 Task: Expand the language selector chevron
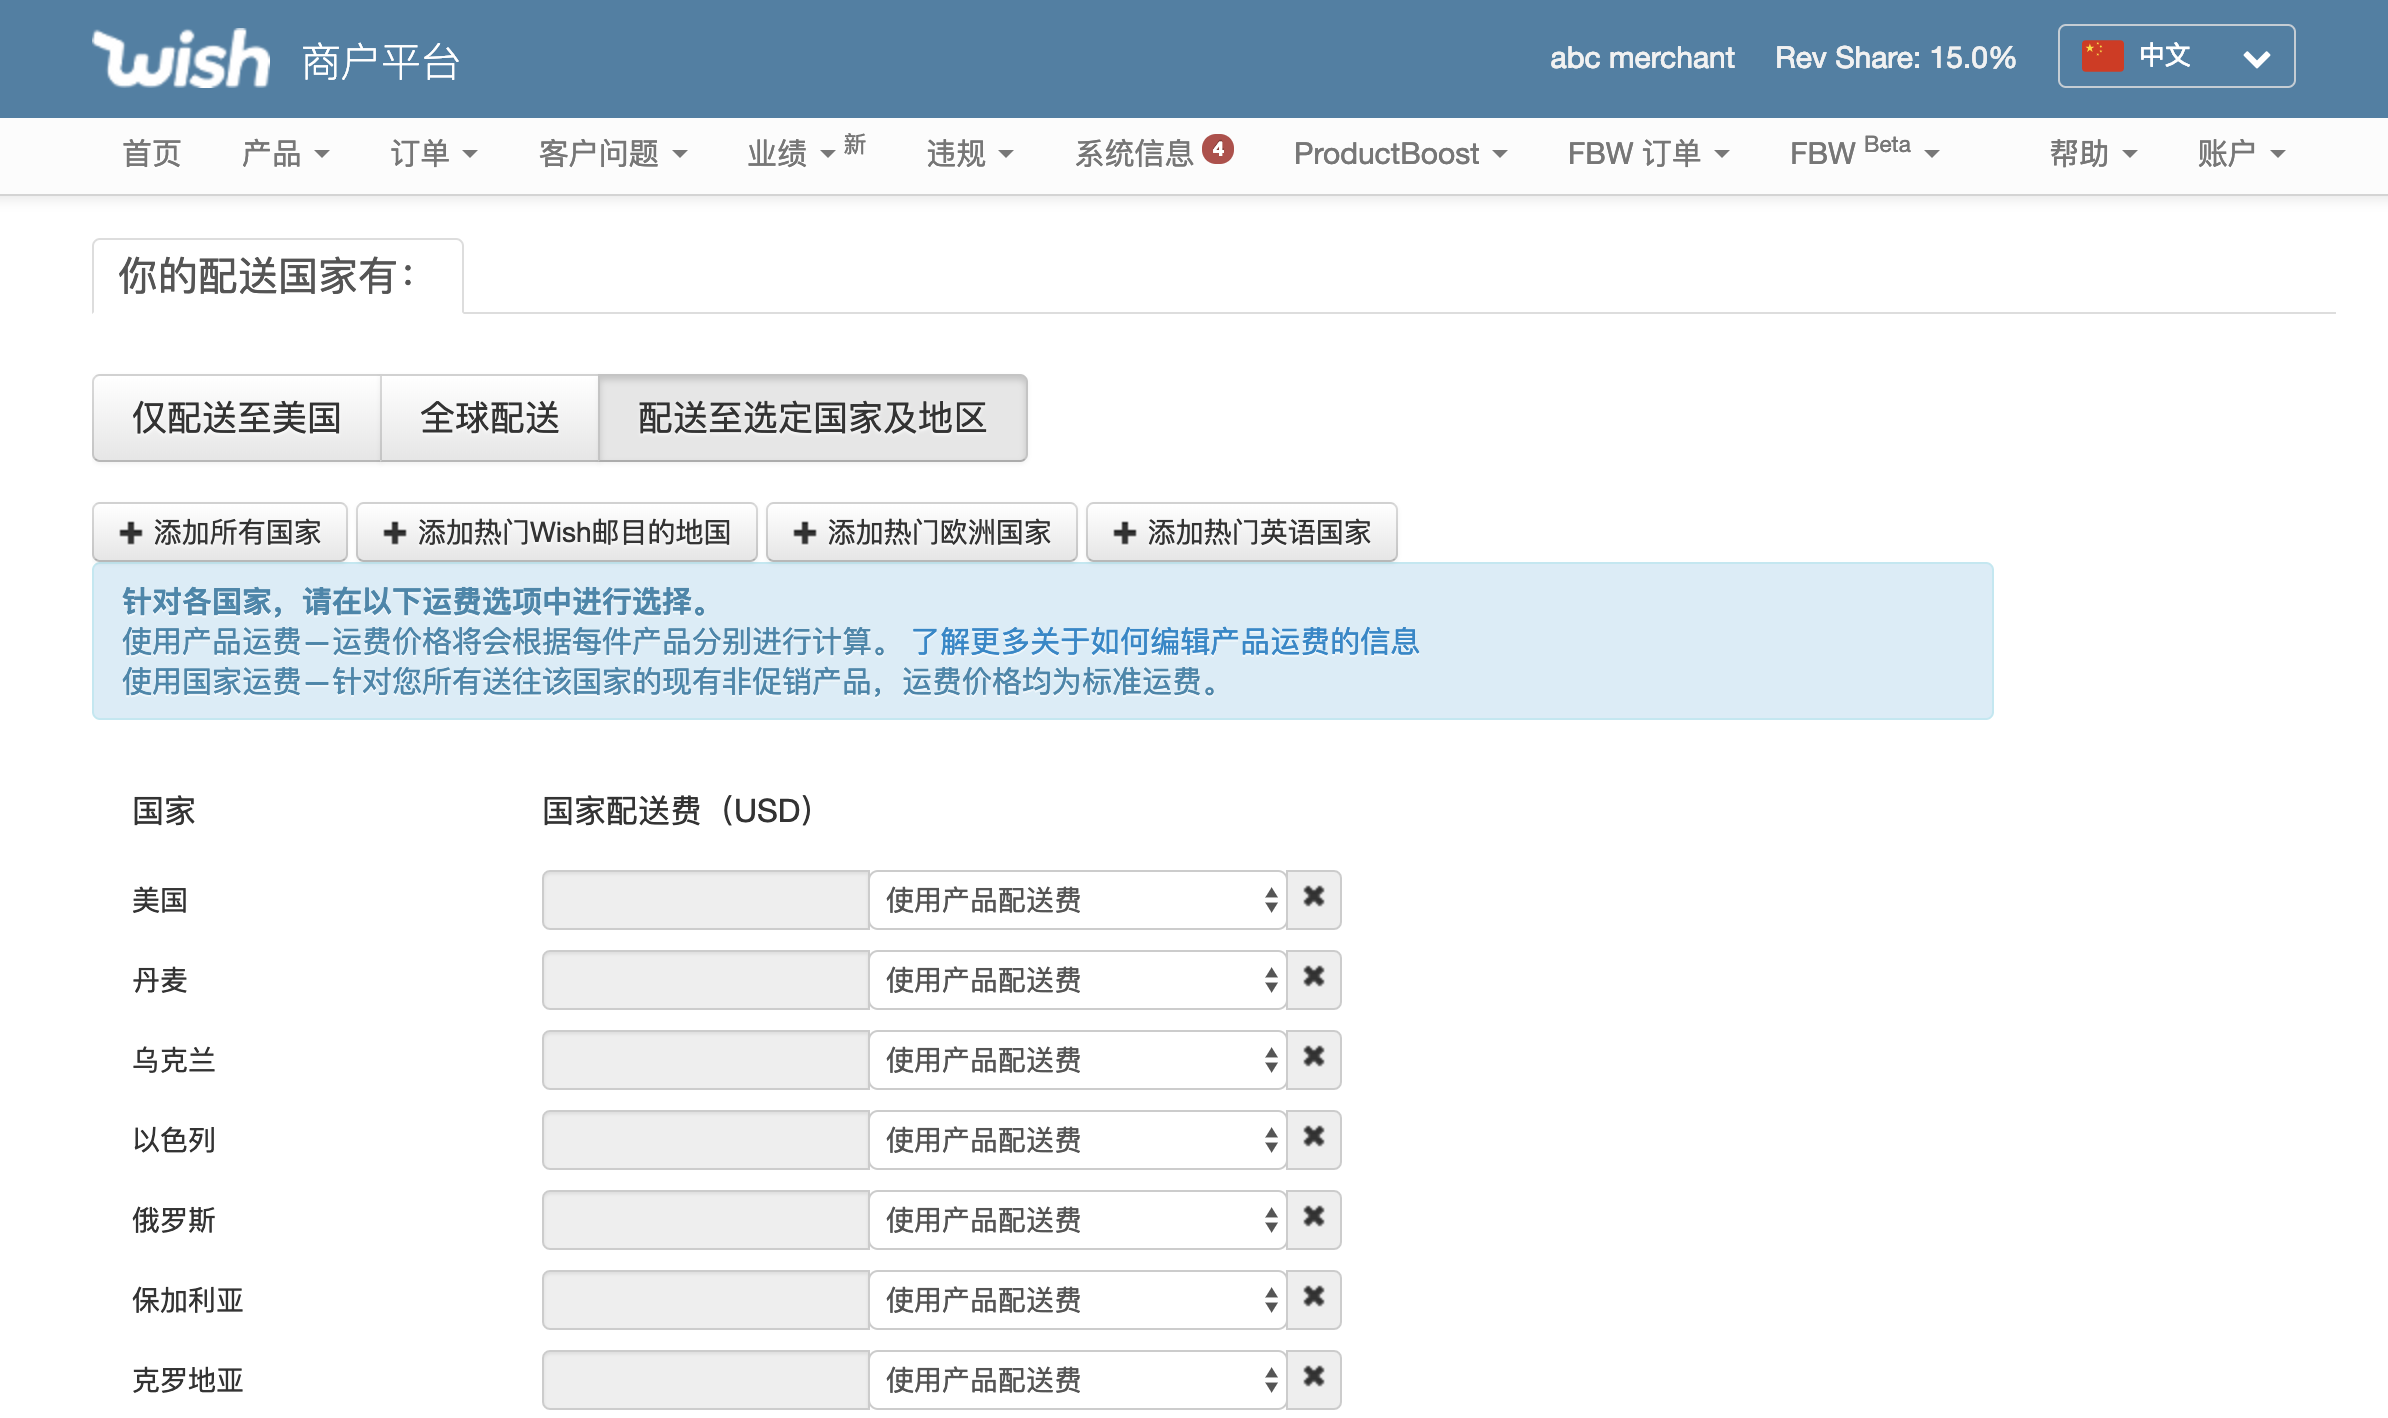tap(2257, 58)
